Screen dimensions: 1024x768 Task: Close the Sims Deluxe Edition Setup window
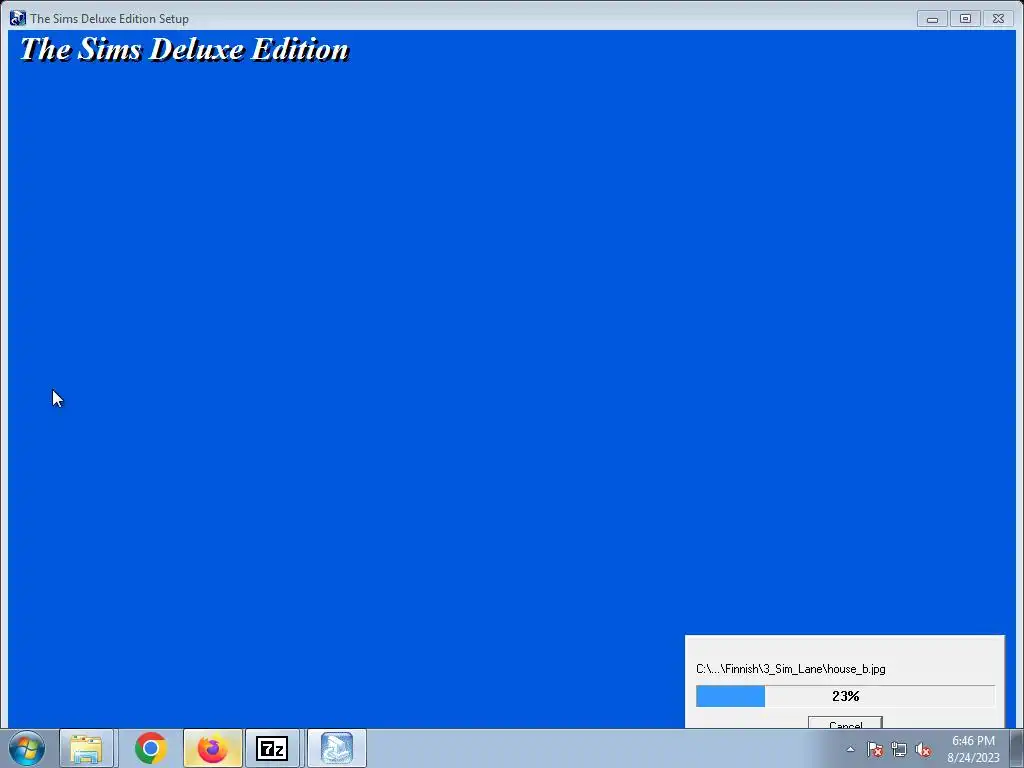tap(999, 19)
